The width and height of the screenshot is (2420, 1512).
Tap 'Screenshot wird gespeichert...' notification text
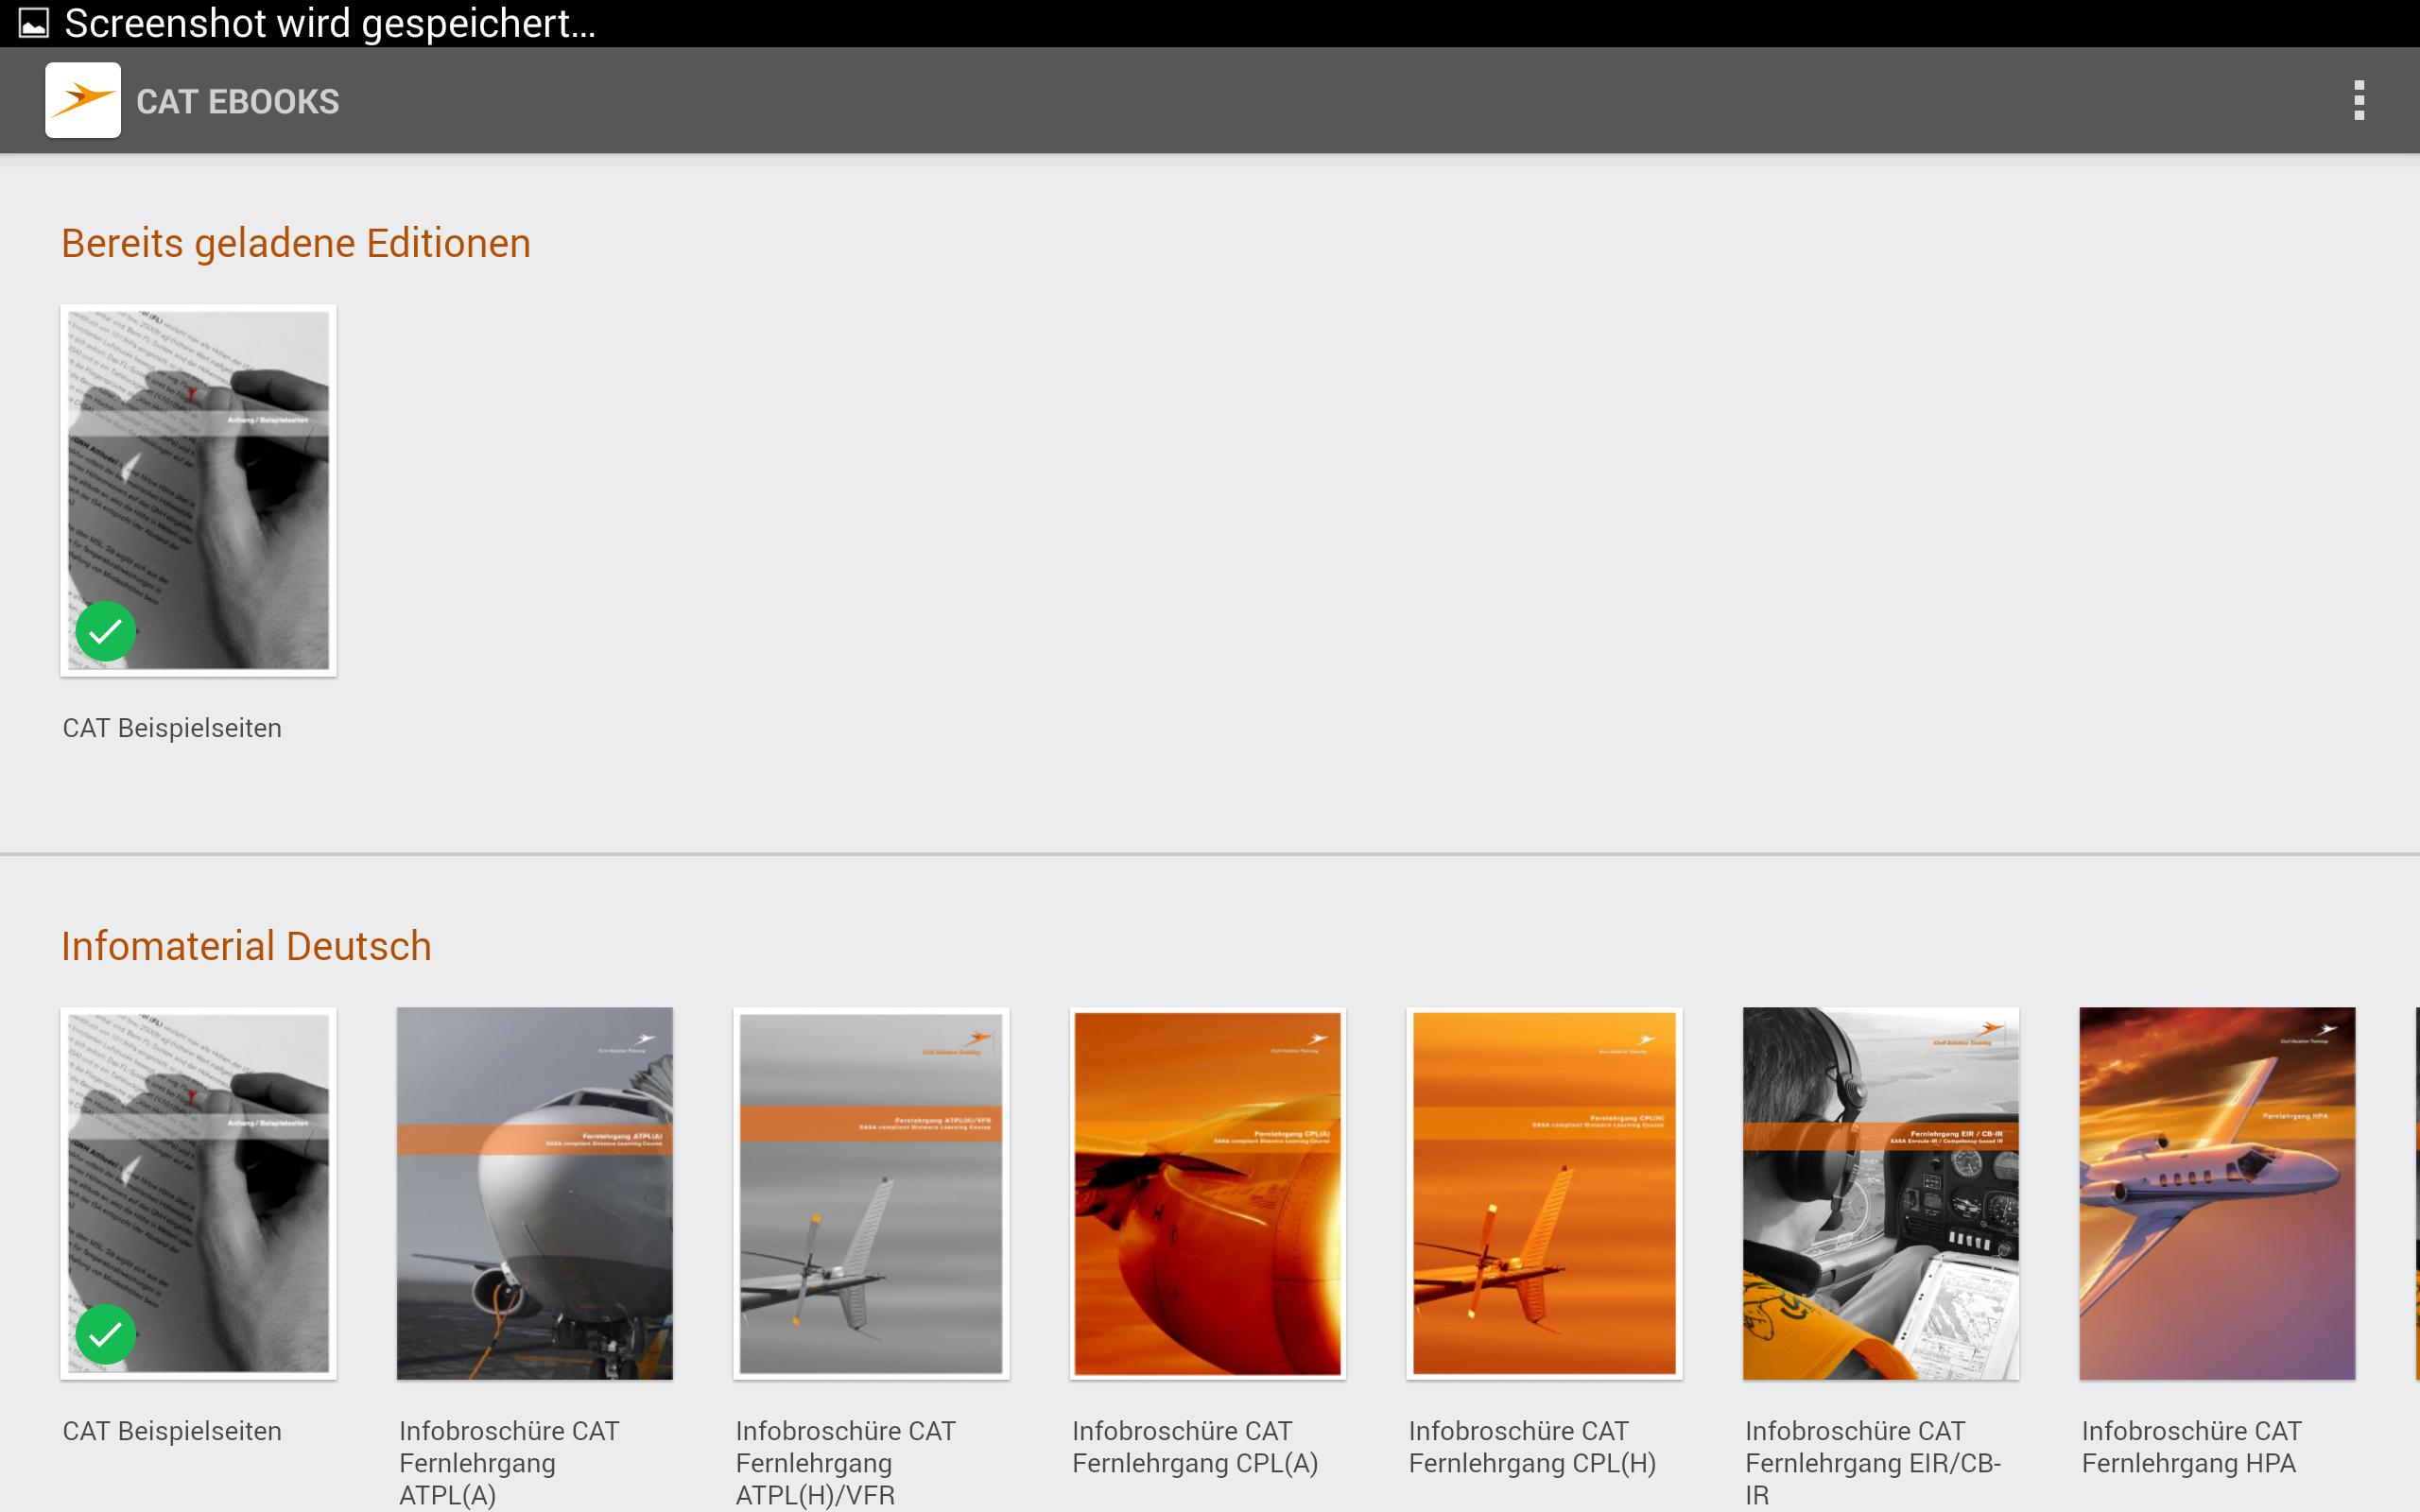(330, 23)
